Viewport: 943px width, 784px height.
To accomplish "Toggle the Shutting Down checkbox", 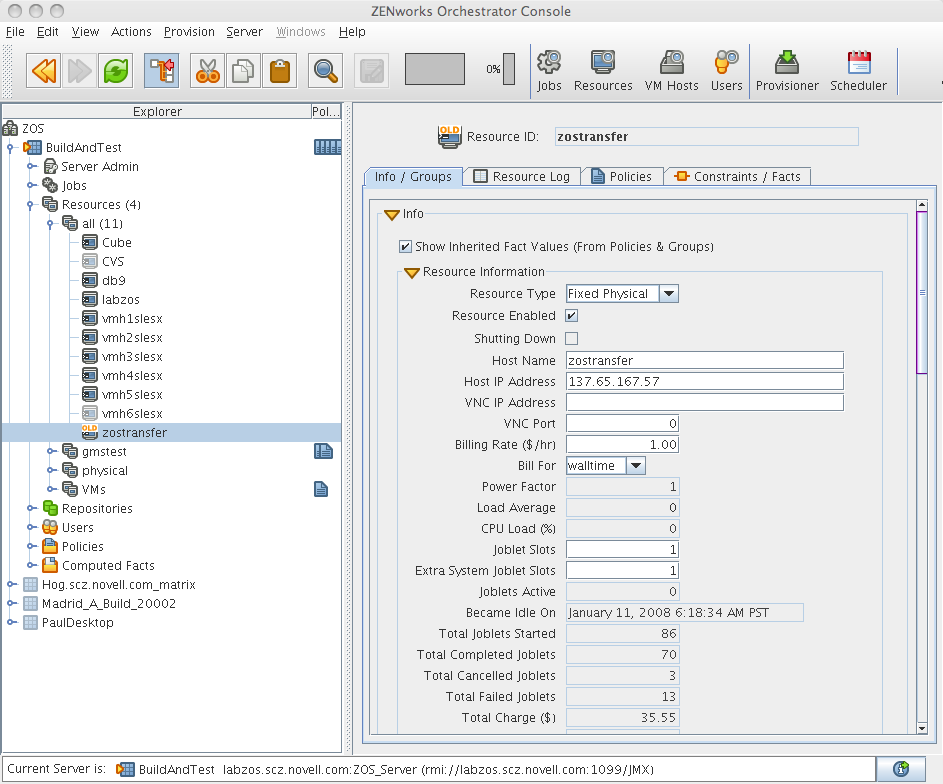I will (x=572, y=338).
